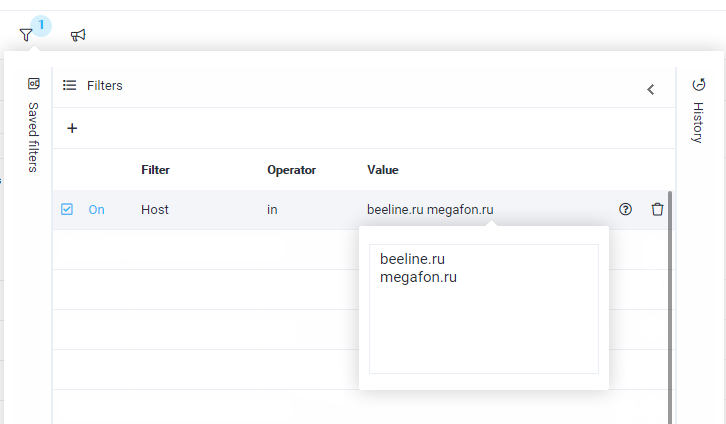This screenshot has height=424, width=726.
Task: Click the filter count badge showing 1
Action: [x=41, y=25]
